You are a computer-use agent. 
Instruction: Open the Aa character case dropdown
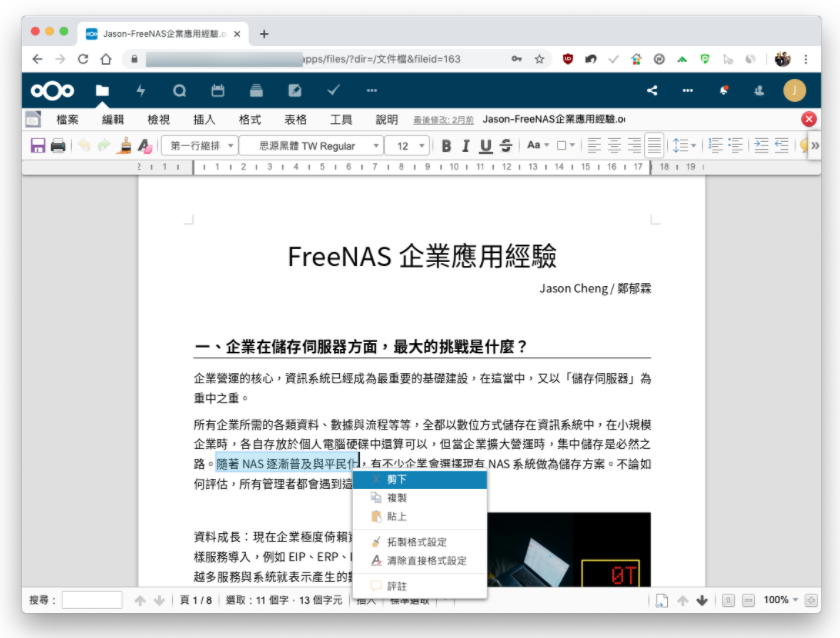(538, 145)
